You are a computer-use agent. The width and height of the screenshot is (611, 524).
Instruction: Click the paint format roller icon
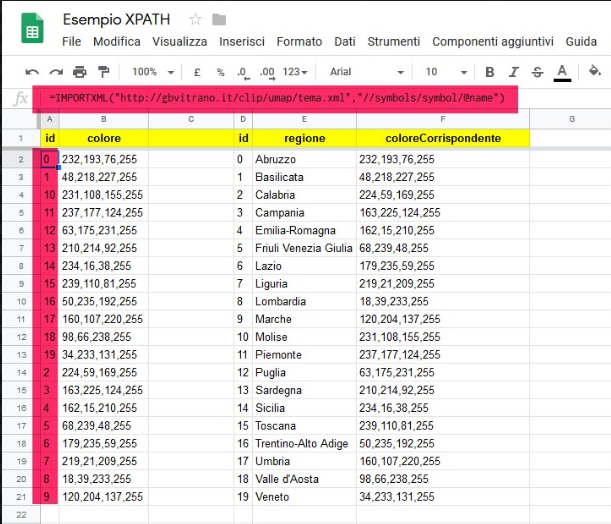pyautogui.click(x=104, y=72)
